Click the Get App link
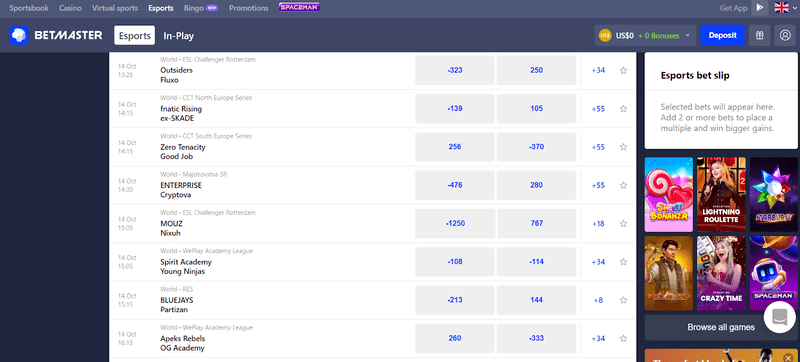Image resolution: width=800 pixels, height=362 pixels. click(x=734, y=8)
